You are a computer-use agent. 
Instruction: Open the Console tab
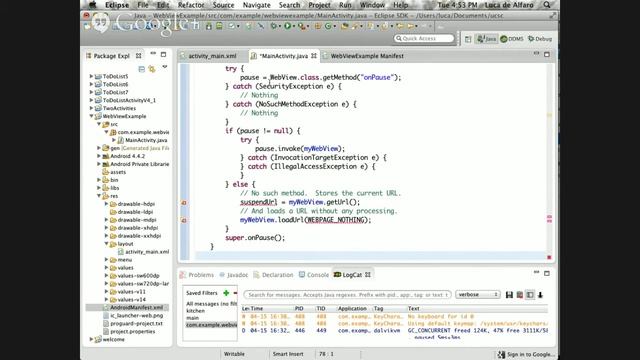314,275
